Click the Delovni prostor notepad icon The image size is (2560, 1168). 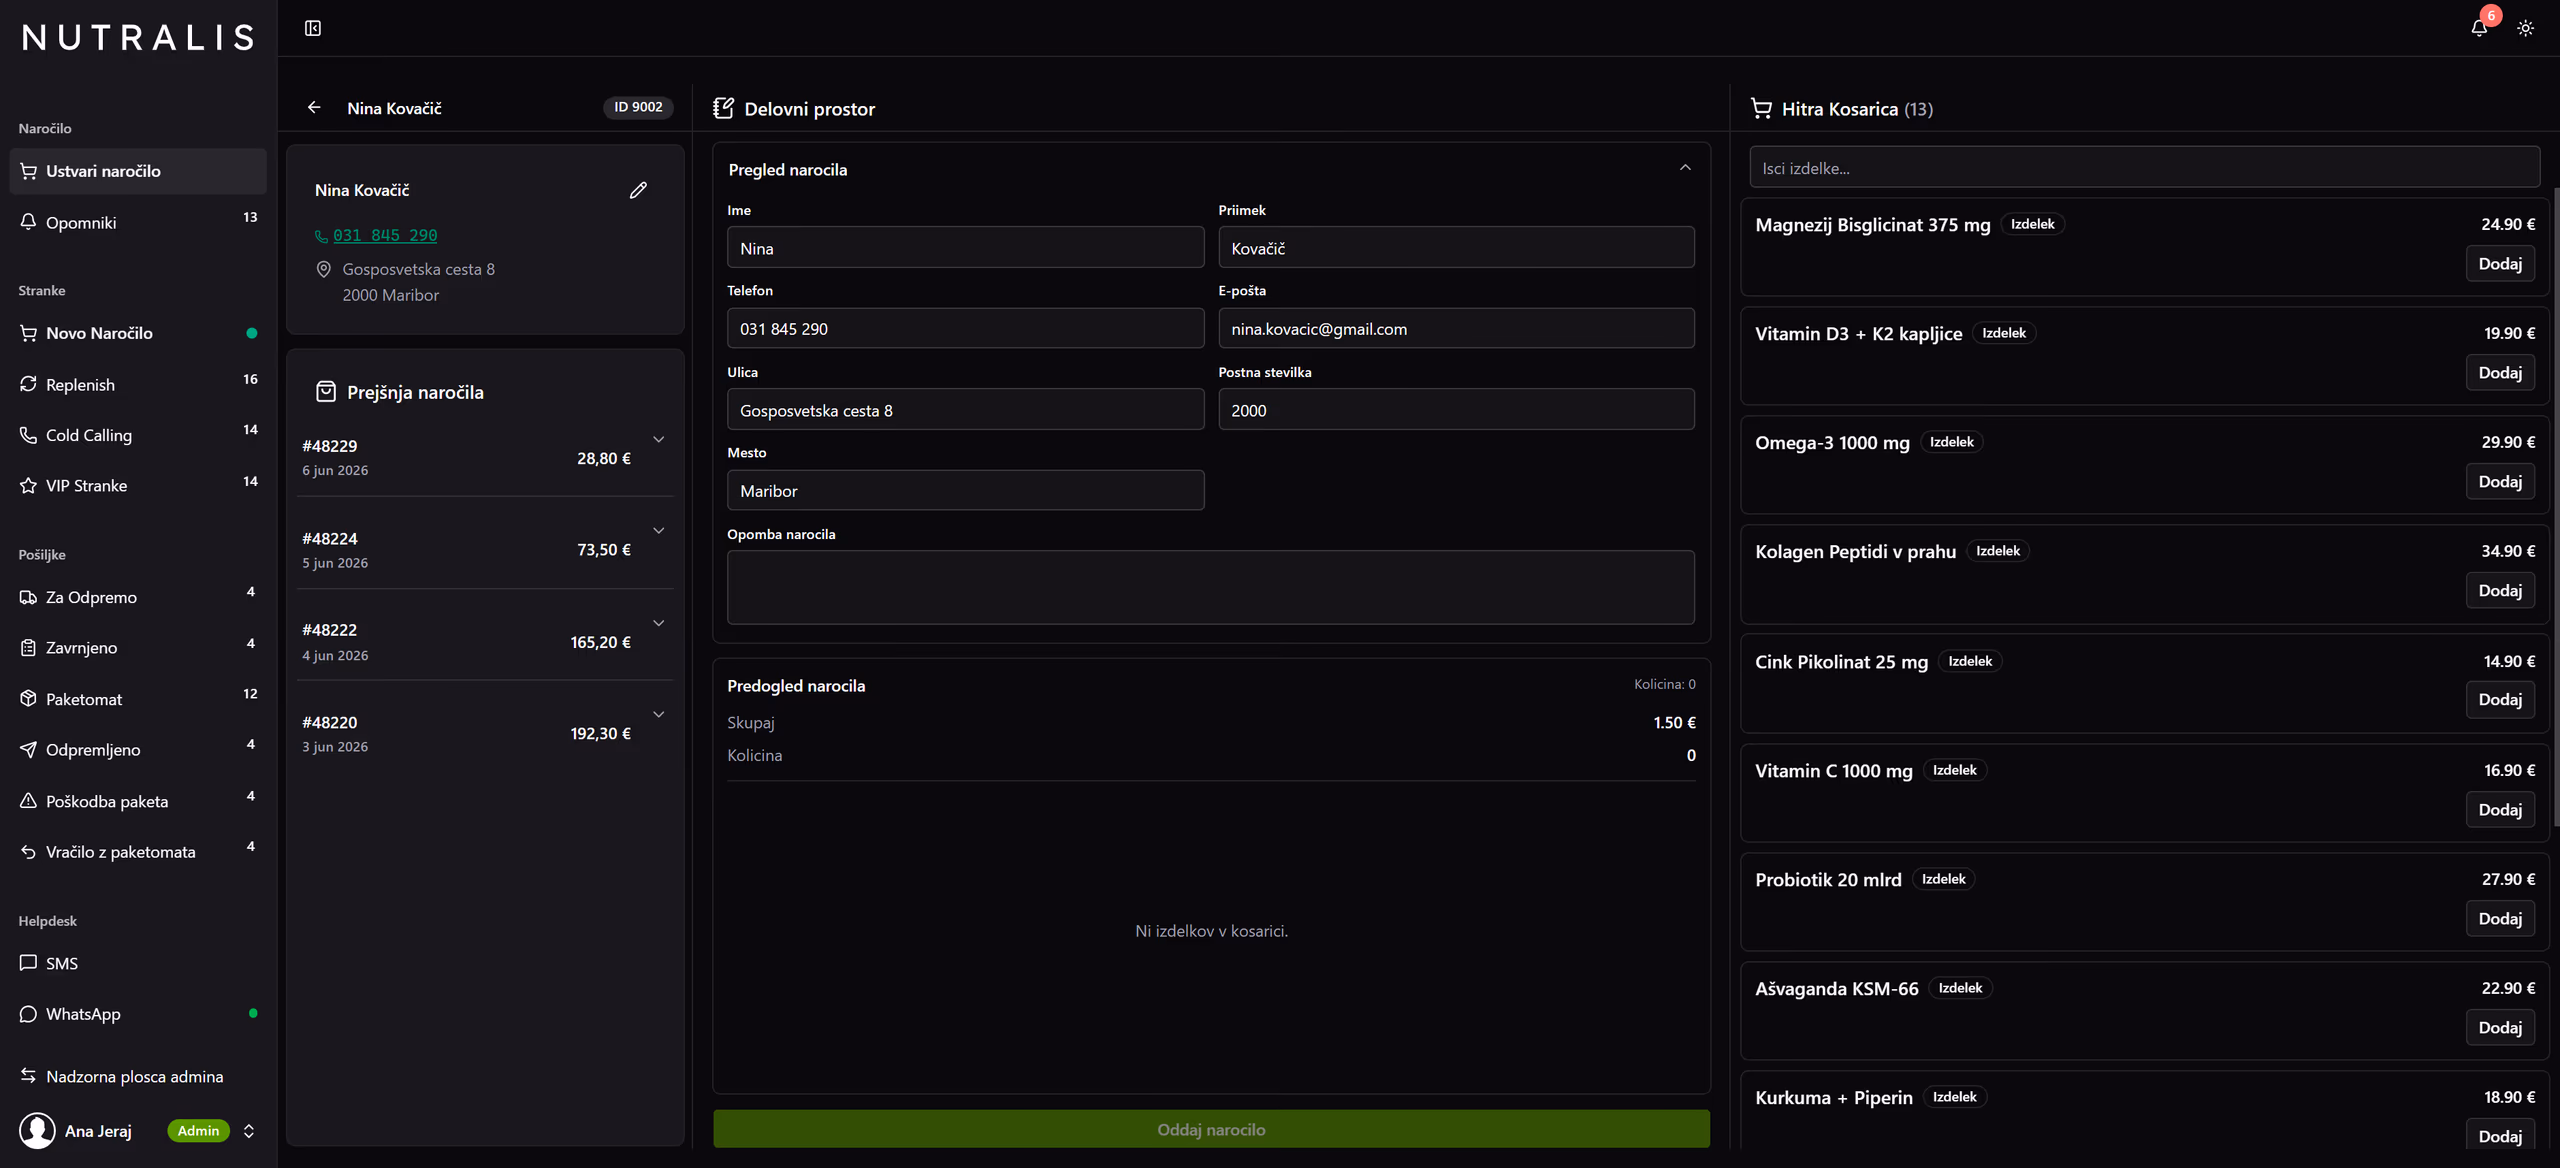[723, 108]
